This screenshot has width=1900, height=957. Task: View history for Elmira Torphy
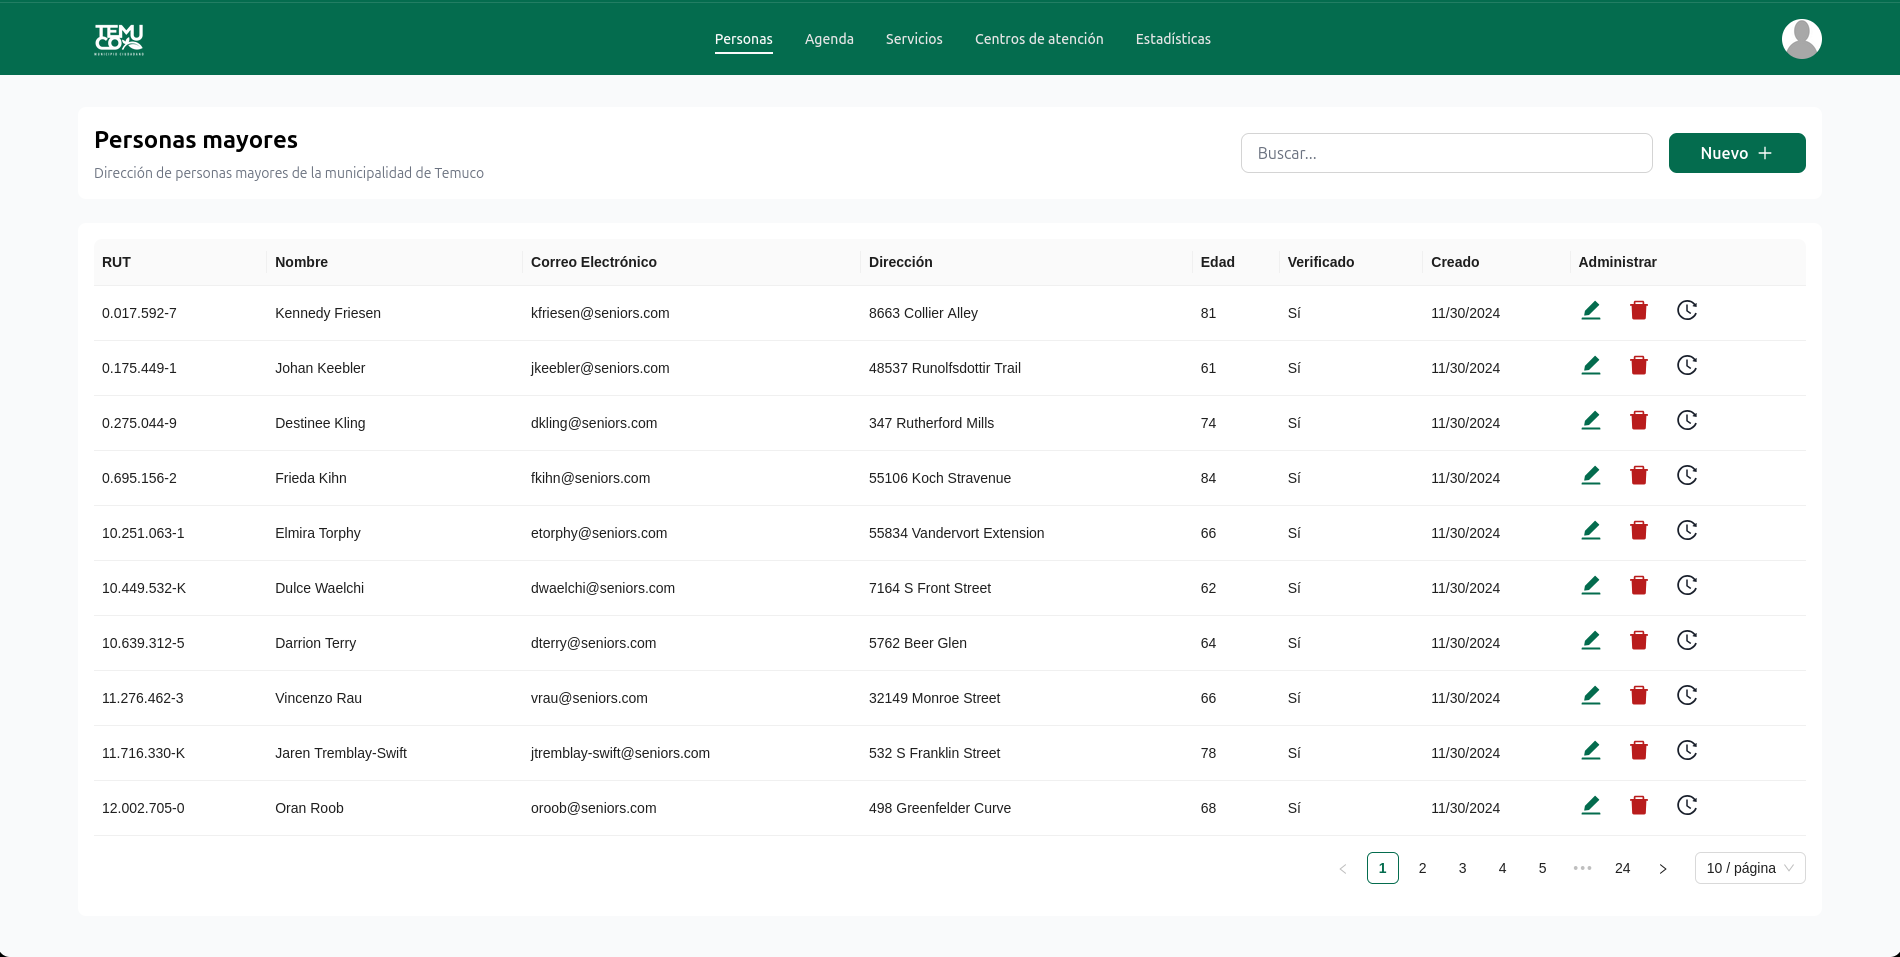(x=1687, y=531)
